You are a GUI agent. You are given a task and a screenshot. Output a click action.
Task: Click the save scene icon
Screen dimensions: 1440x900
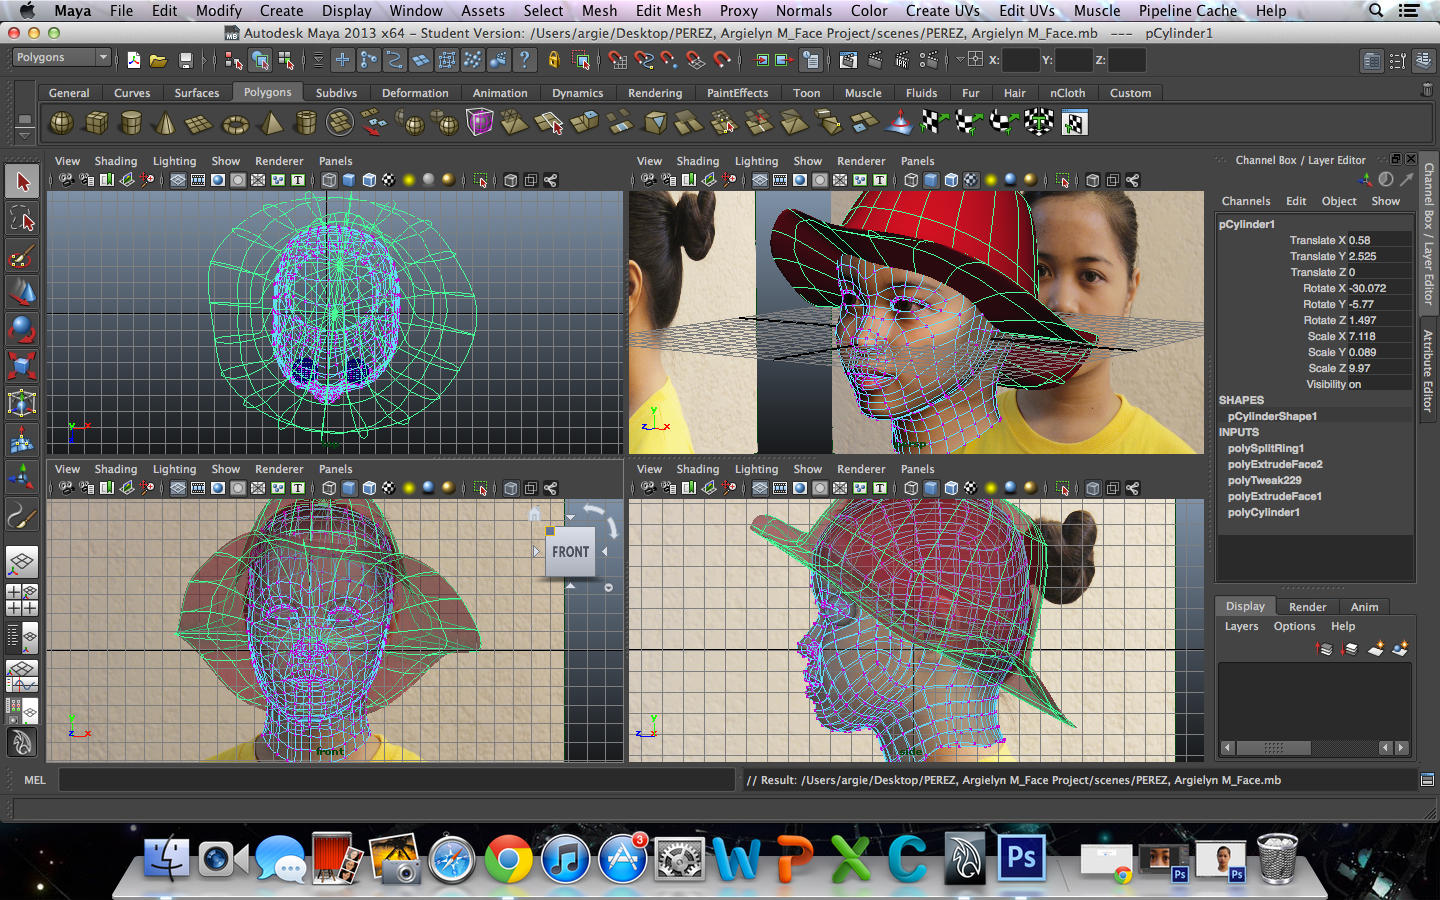coord(185,60)
